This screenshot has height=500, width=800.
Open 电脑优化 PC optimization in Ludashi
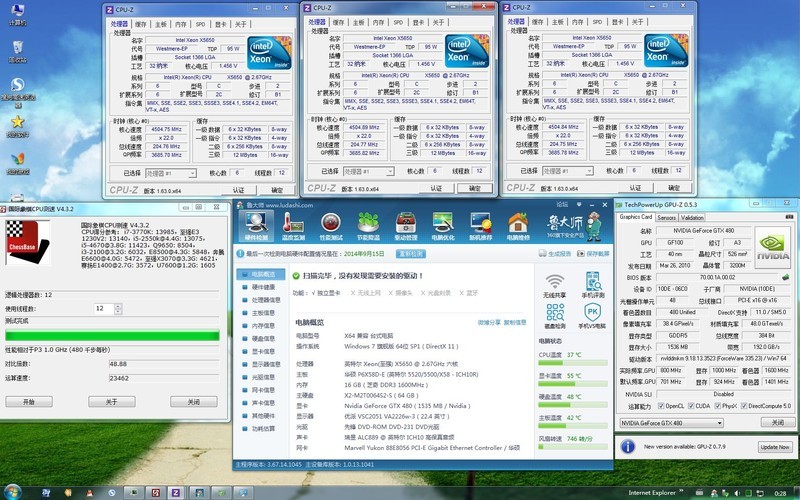[443, 226]
